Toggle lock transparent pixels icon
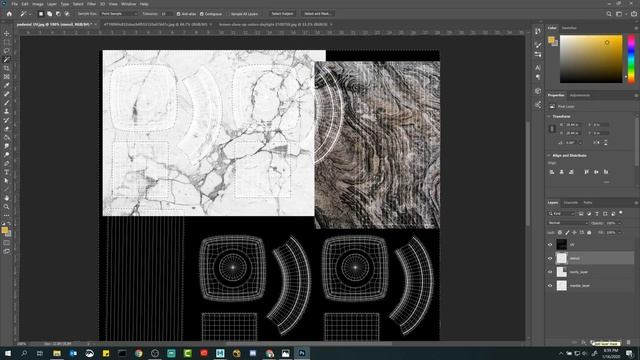 [x=560, y=233]
